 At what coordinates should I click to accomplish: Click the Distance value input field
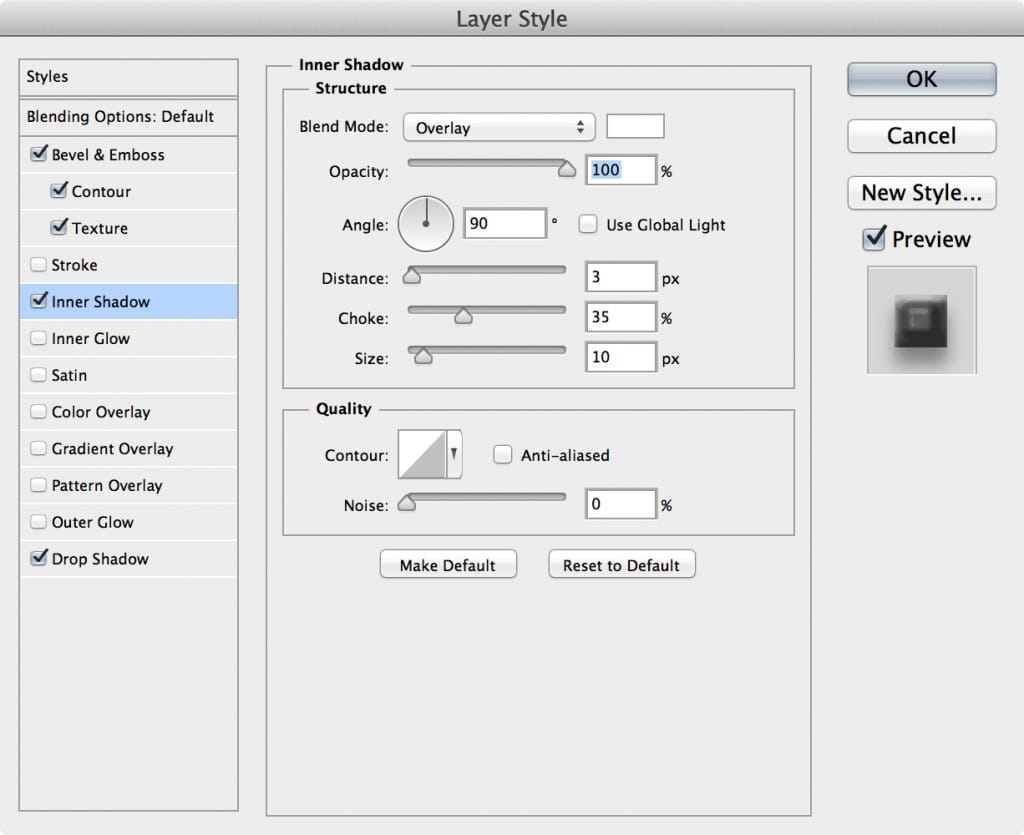[x=620, y=277]
